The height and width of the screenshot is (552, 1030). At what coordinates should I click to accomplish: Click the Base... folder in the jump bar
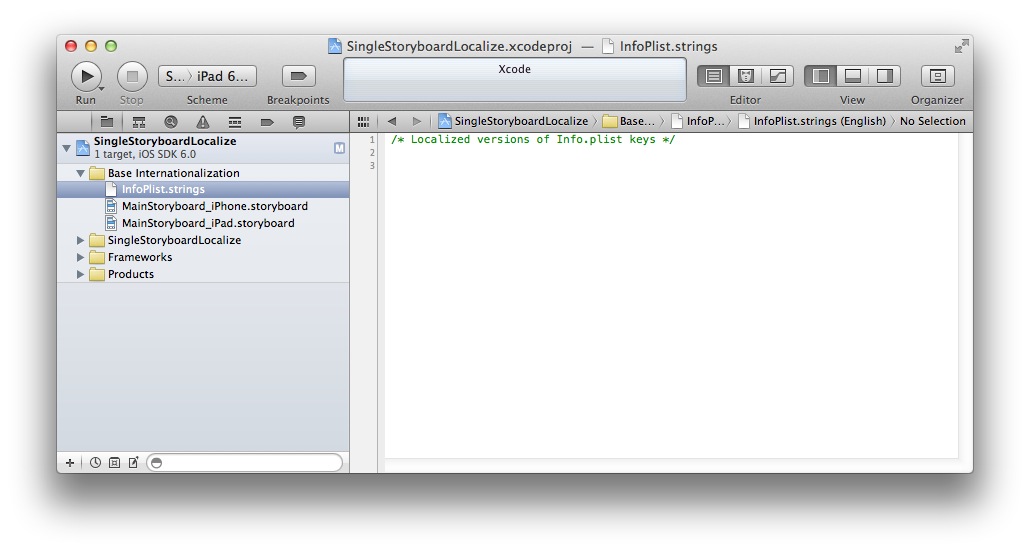point(629,121)
